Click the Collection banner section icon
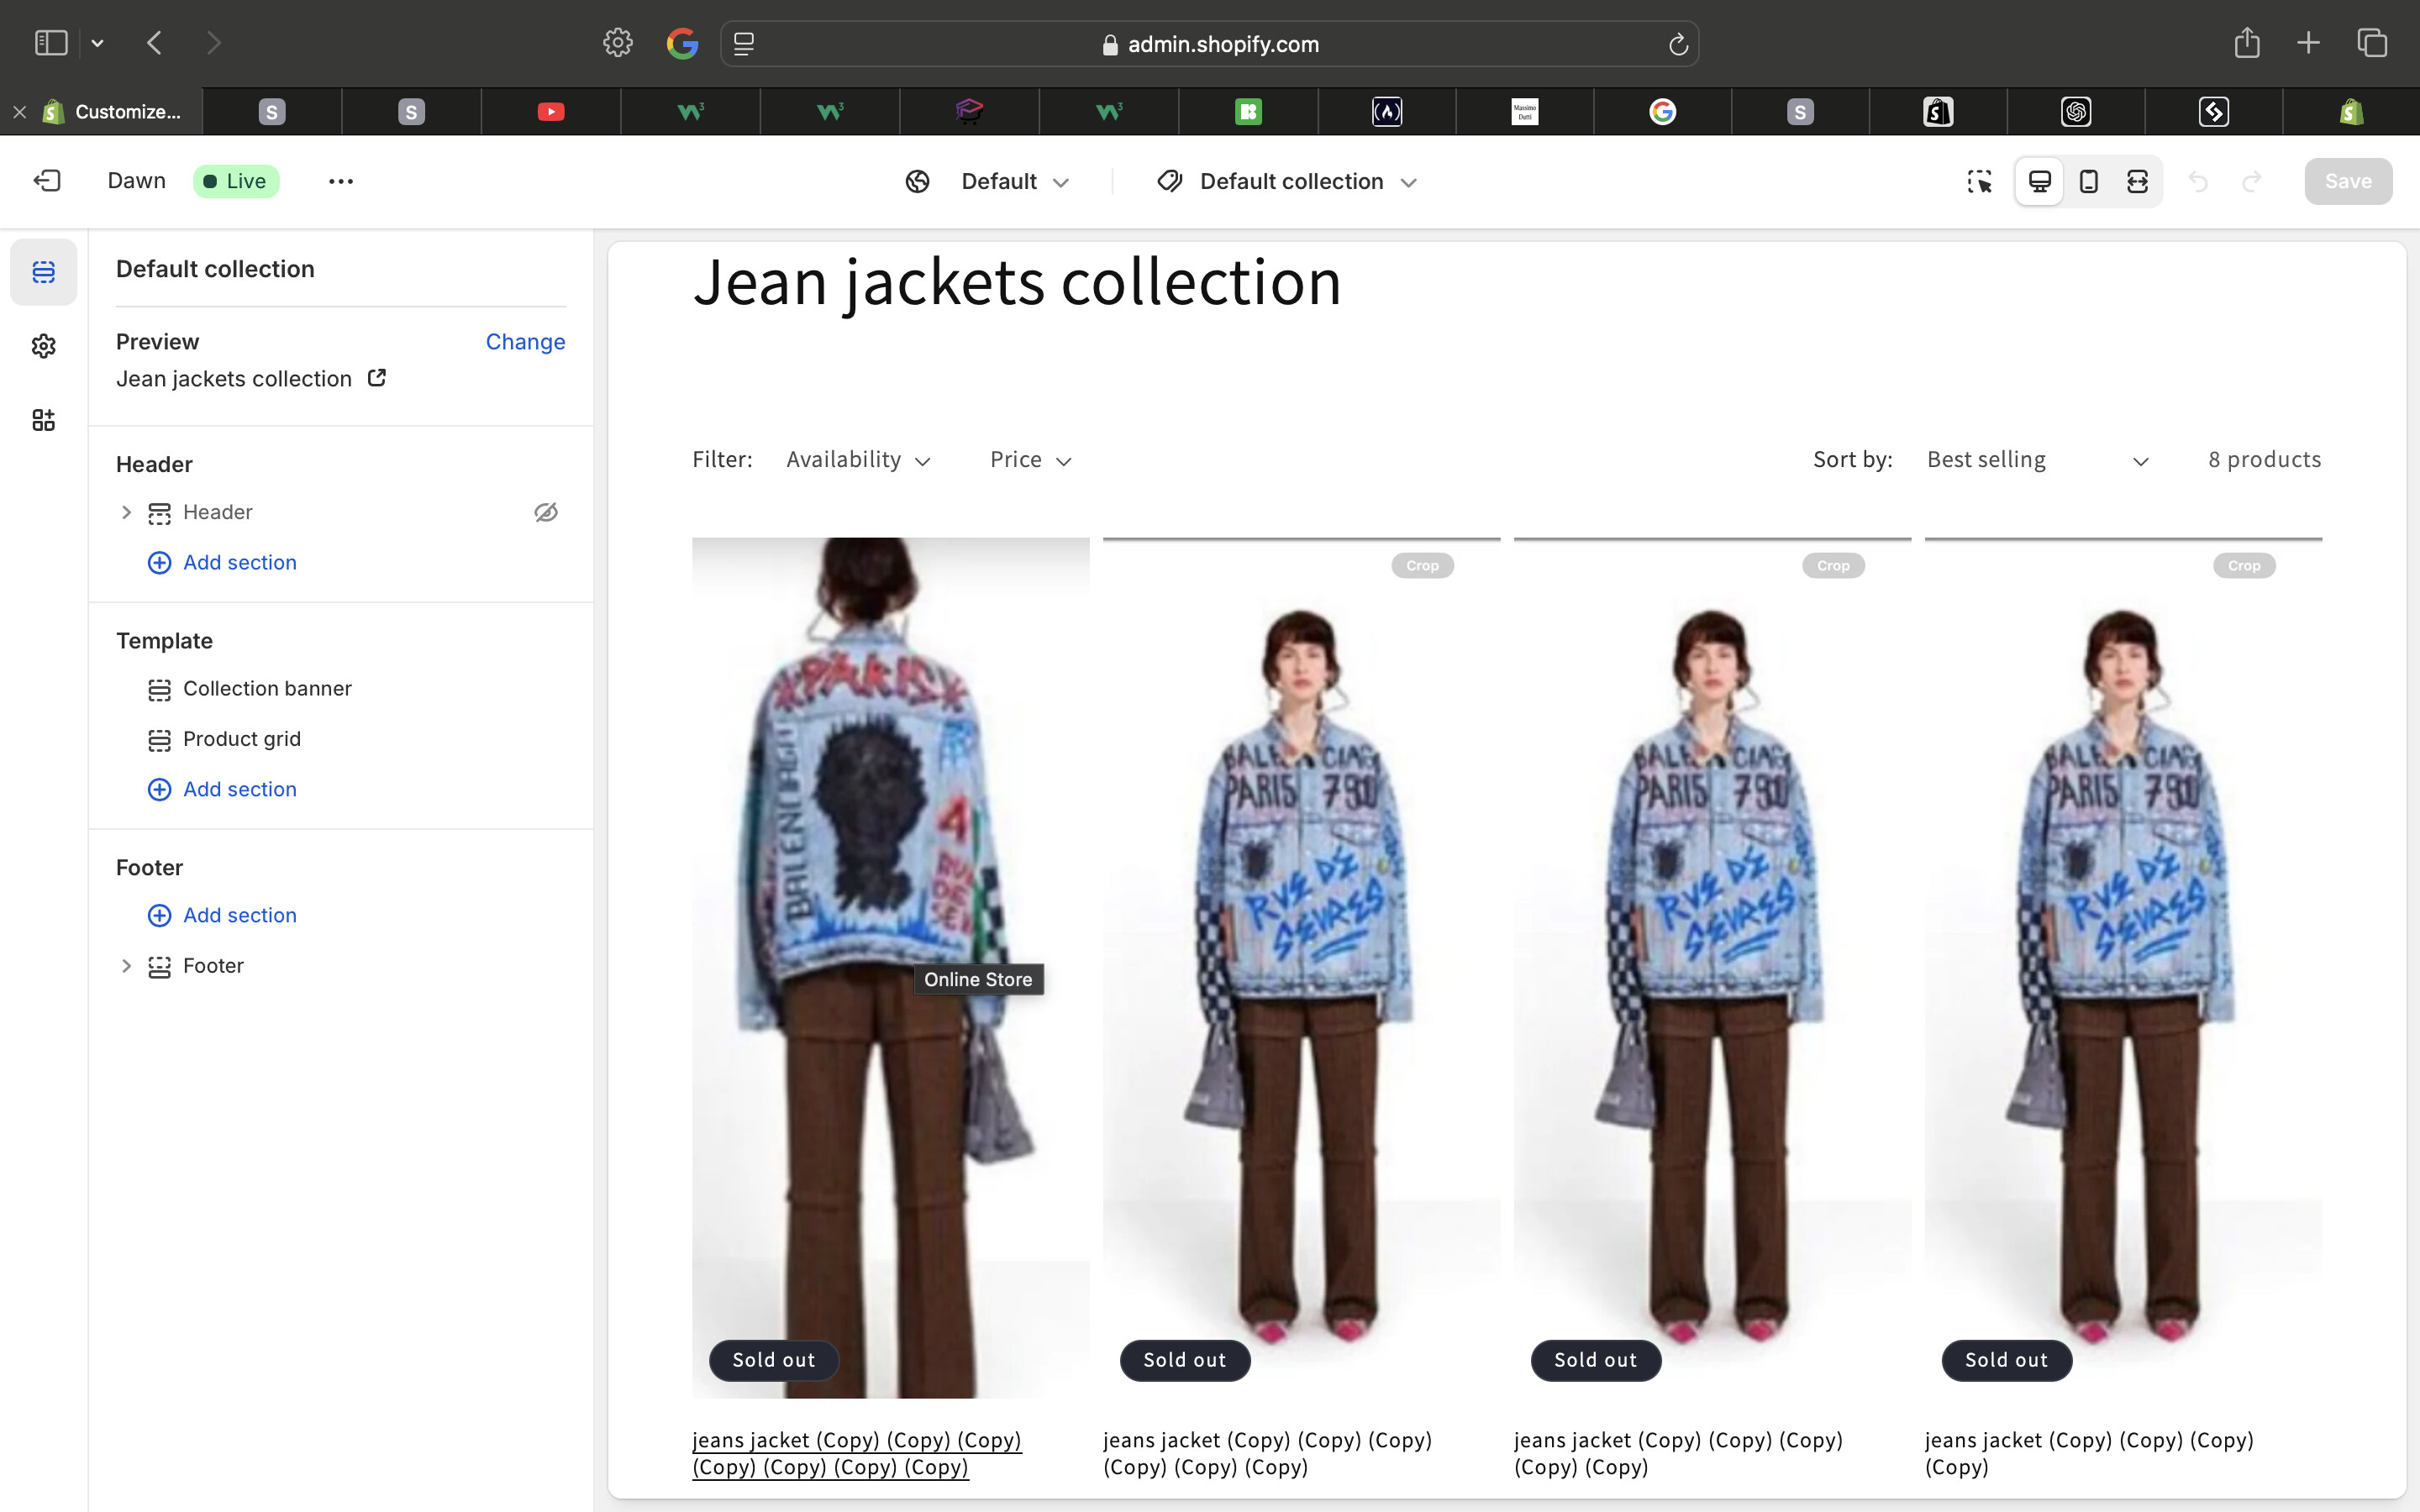This screenshot has width=2420, height=1512. (x=159, y=689)
